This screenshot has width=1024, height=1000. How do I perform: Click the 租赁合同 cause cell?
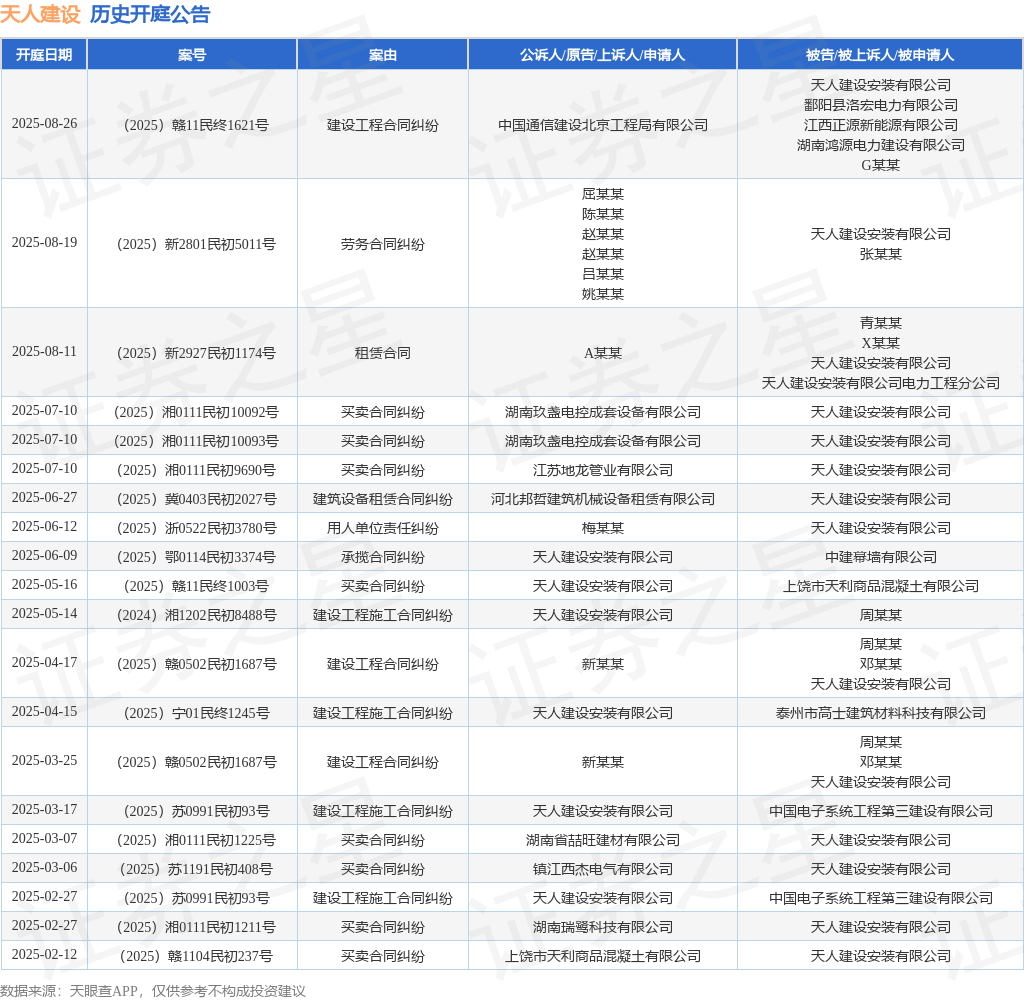click(x=383, y=353)
